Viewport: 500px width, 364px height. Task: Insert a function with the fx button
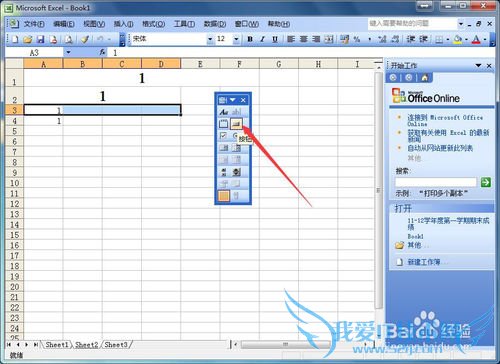click(x=102, y=52)
